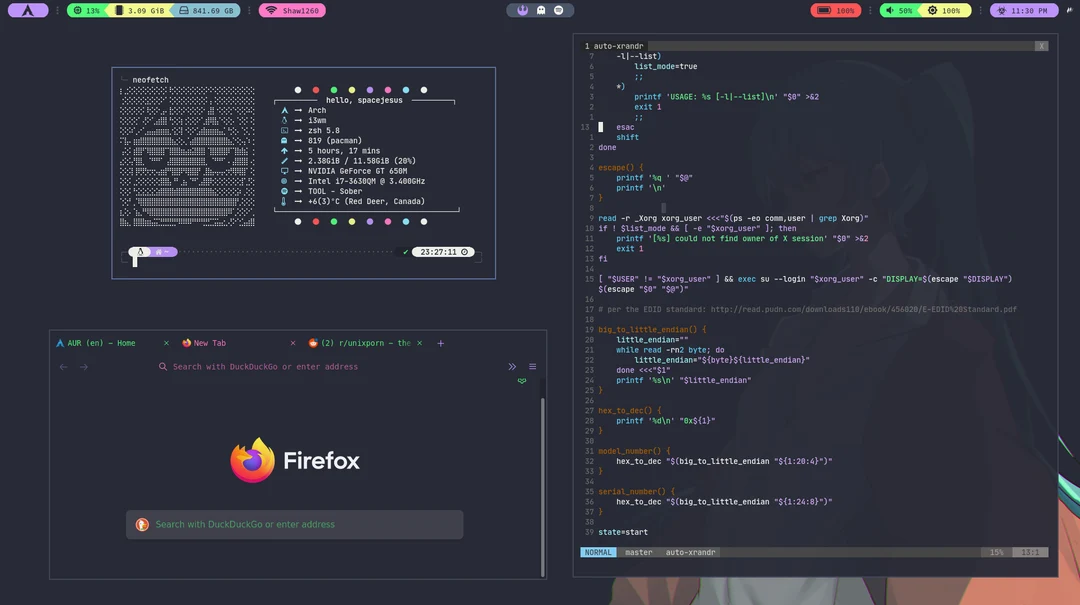This screenshot has height=605, width=1080.
Task: Click Firefox's forward navigation arrow
Action: [84, 367]
